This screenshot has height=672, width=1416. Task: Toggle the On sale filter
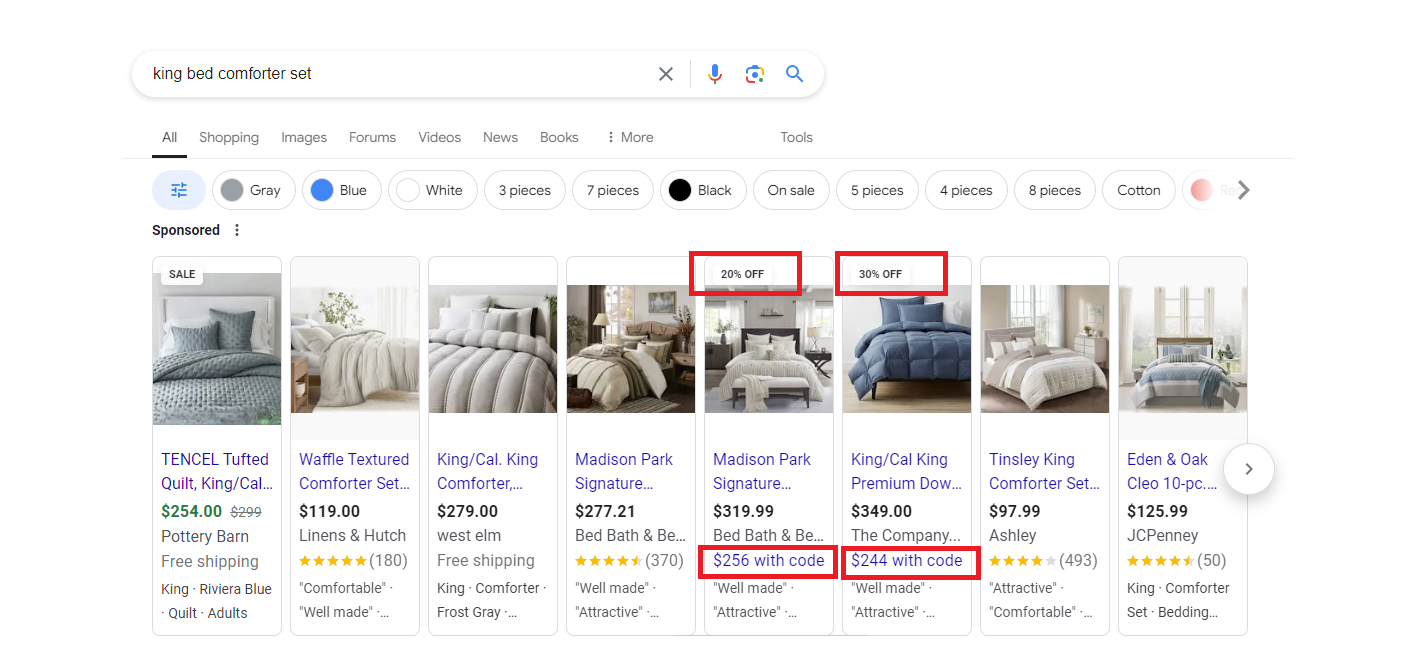(791, 189)
